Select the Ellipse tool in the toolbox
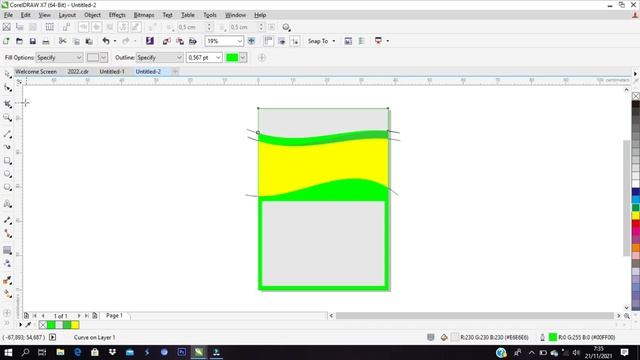Viewport: 640px width, 360px height. pos(7,174)
